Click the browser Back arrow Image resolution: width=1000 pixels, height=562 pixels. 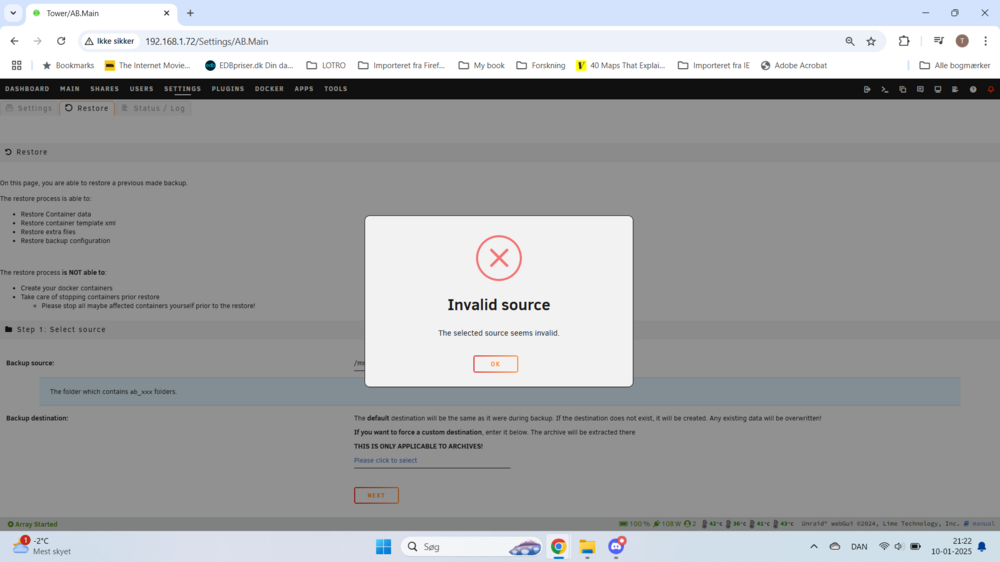15,41
